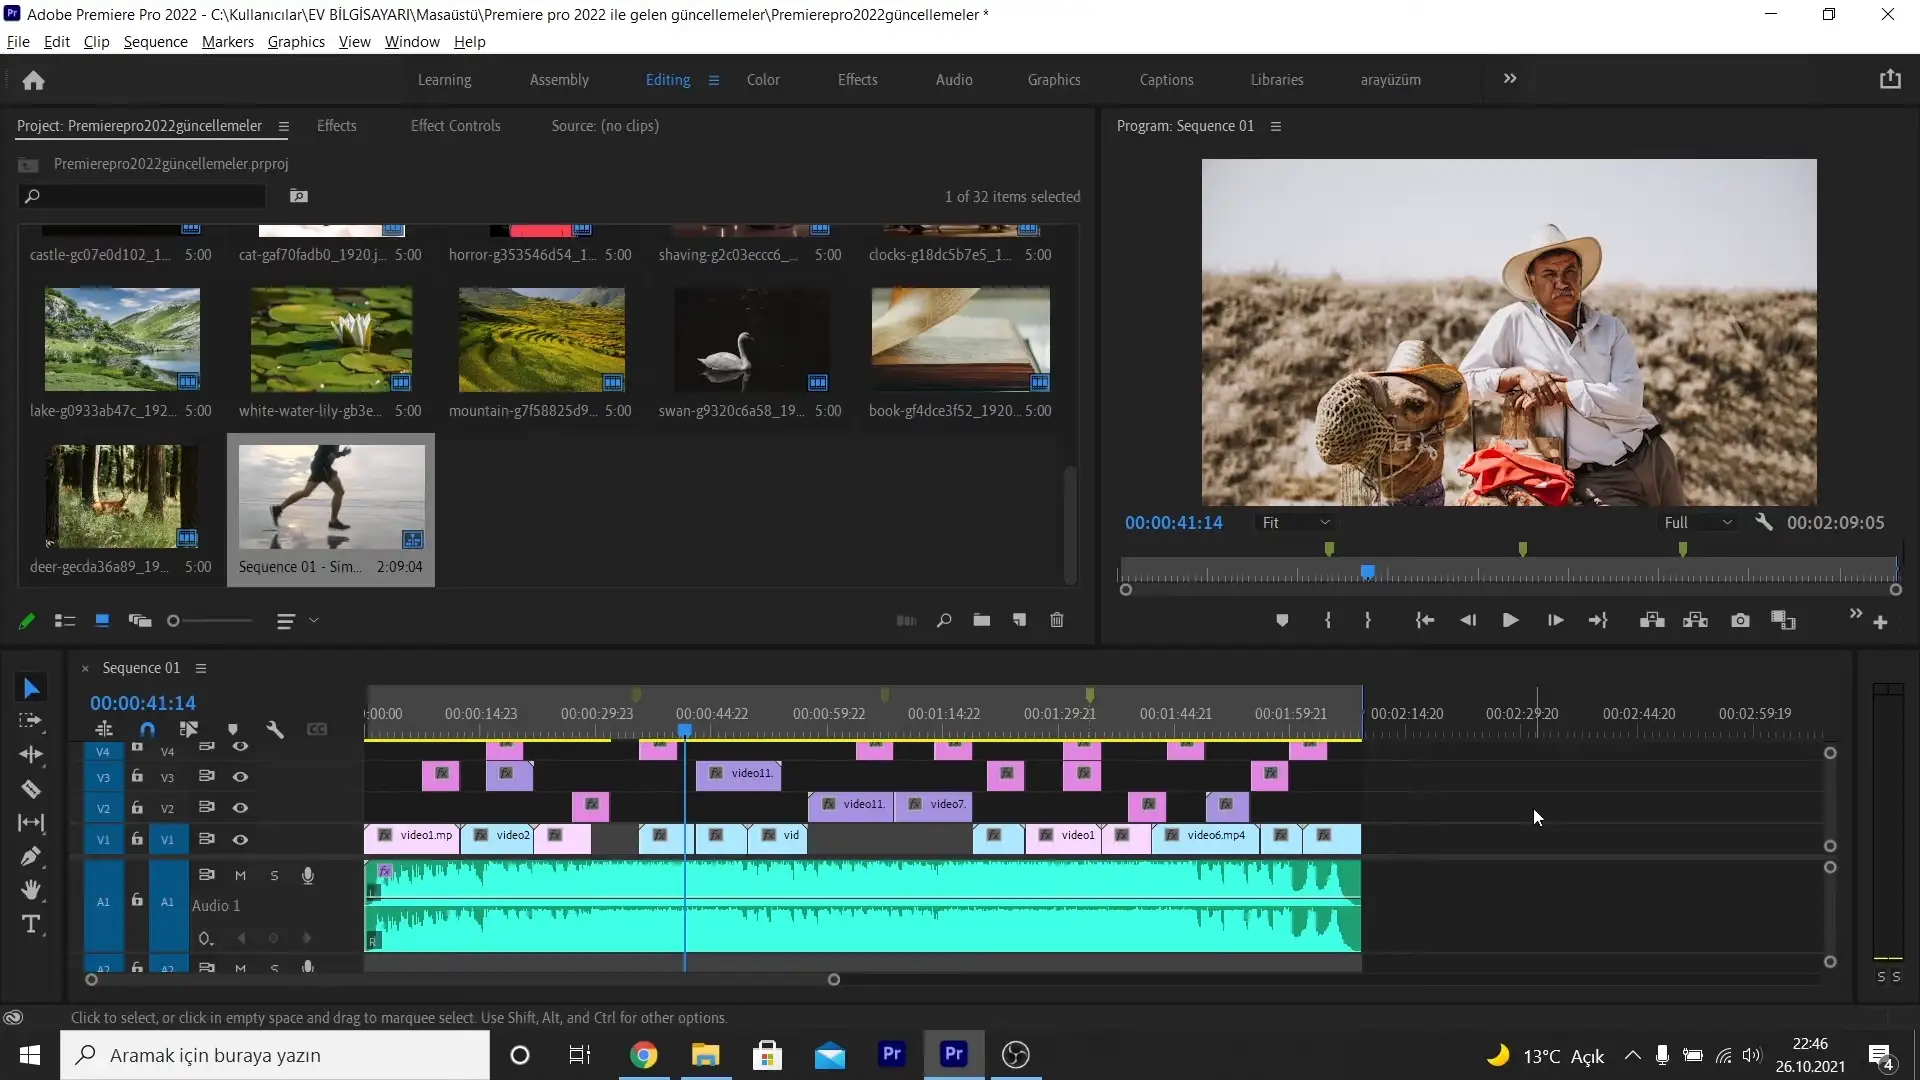Expand Program monitor overflow chevrons
Screen dimensions: 1920x1080
(x=1856, y=613)
